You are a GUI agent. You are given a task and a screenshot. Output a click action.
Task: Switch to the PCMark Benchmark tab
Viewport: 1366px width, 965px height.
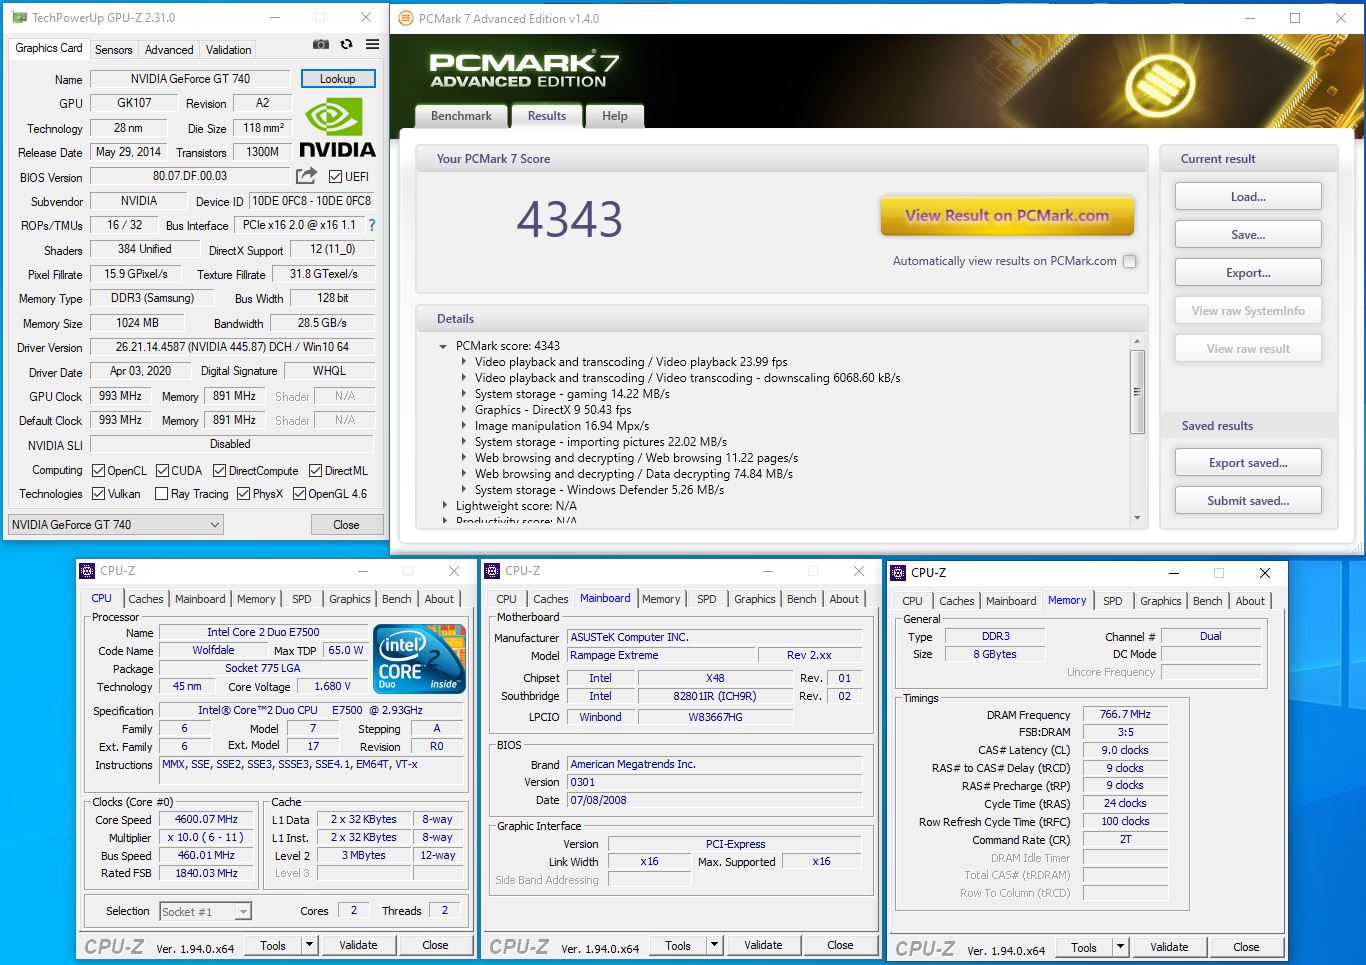[x=461, y=116]
